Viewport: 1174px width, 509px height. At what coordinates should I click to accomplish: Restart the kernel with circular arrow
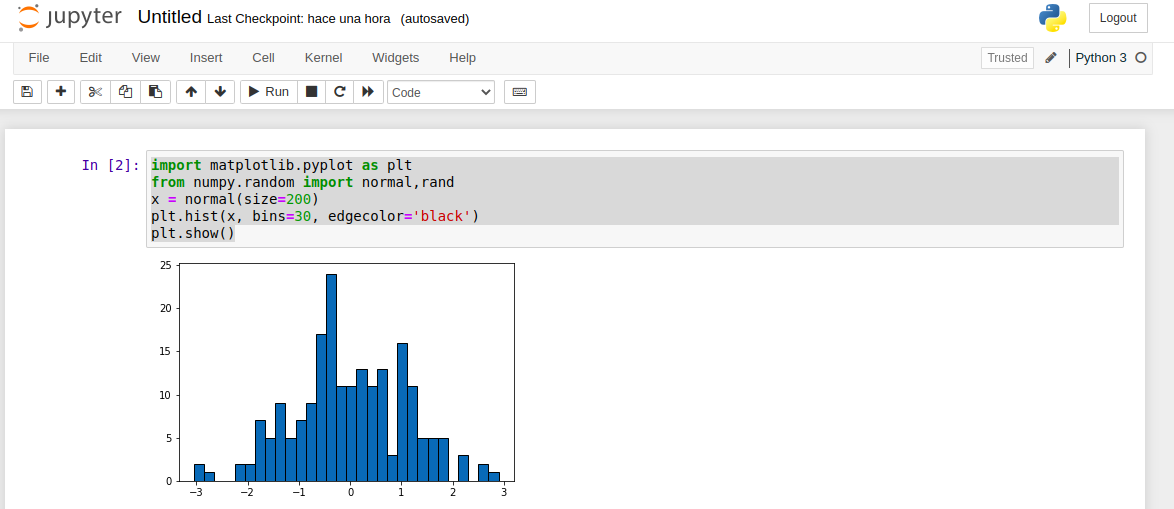pyautogui.click(x=340, y=92)
